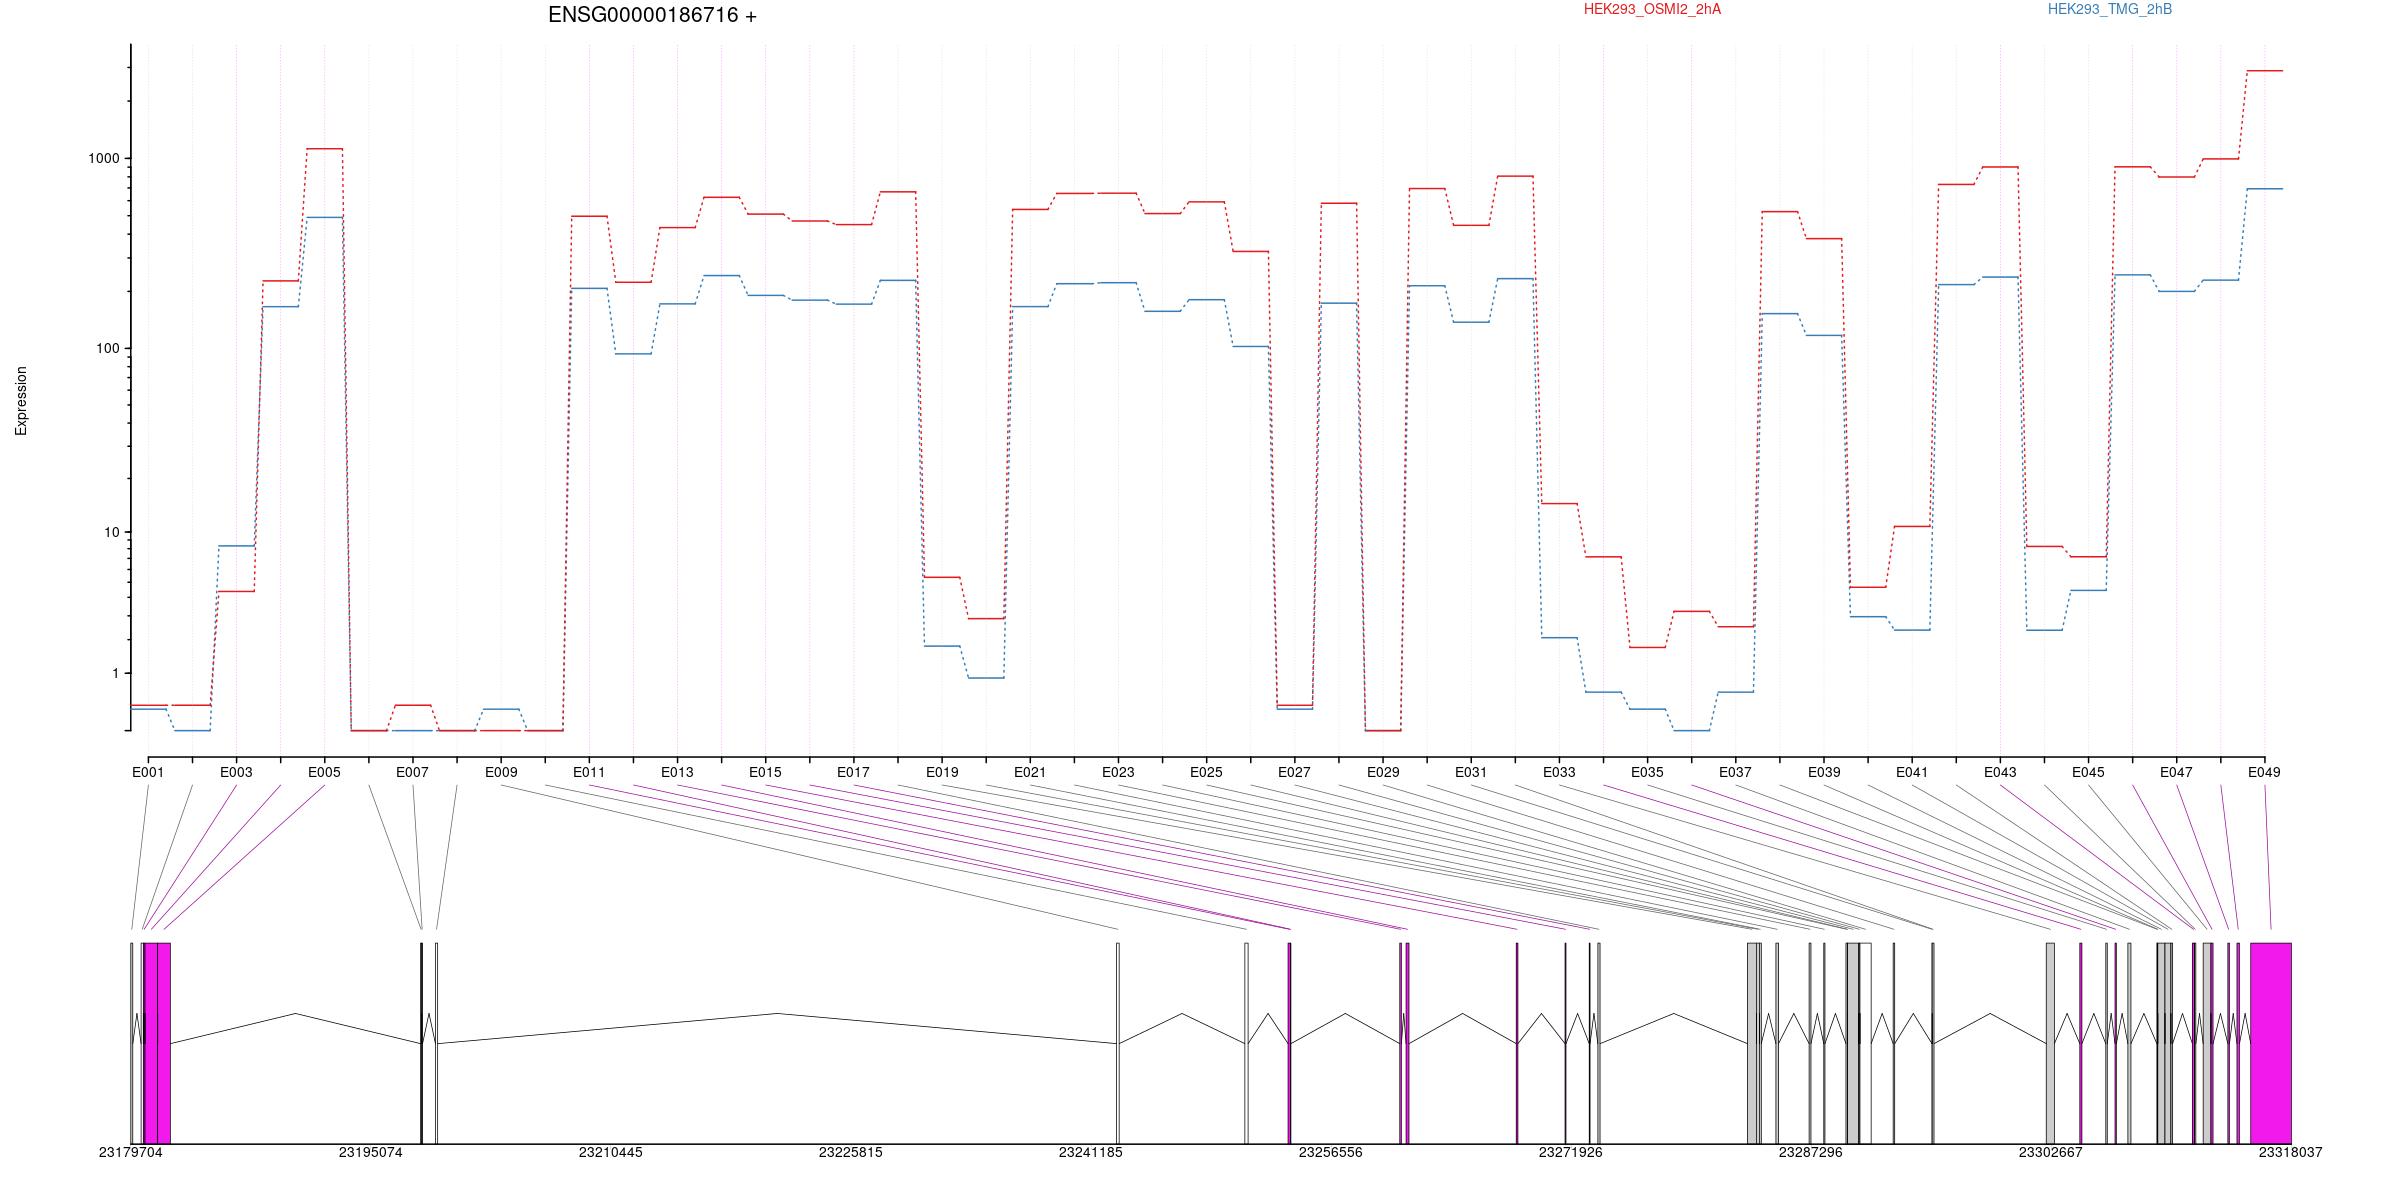Click the magenta exon block near 23179704
The height and width of the screenshot is (1200, 2400).
157,1043
